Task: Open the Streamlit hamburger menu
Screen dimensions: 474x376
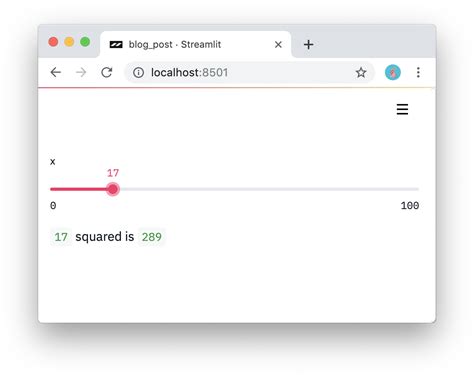Action: tap(402, 109)
